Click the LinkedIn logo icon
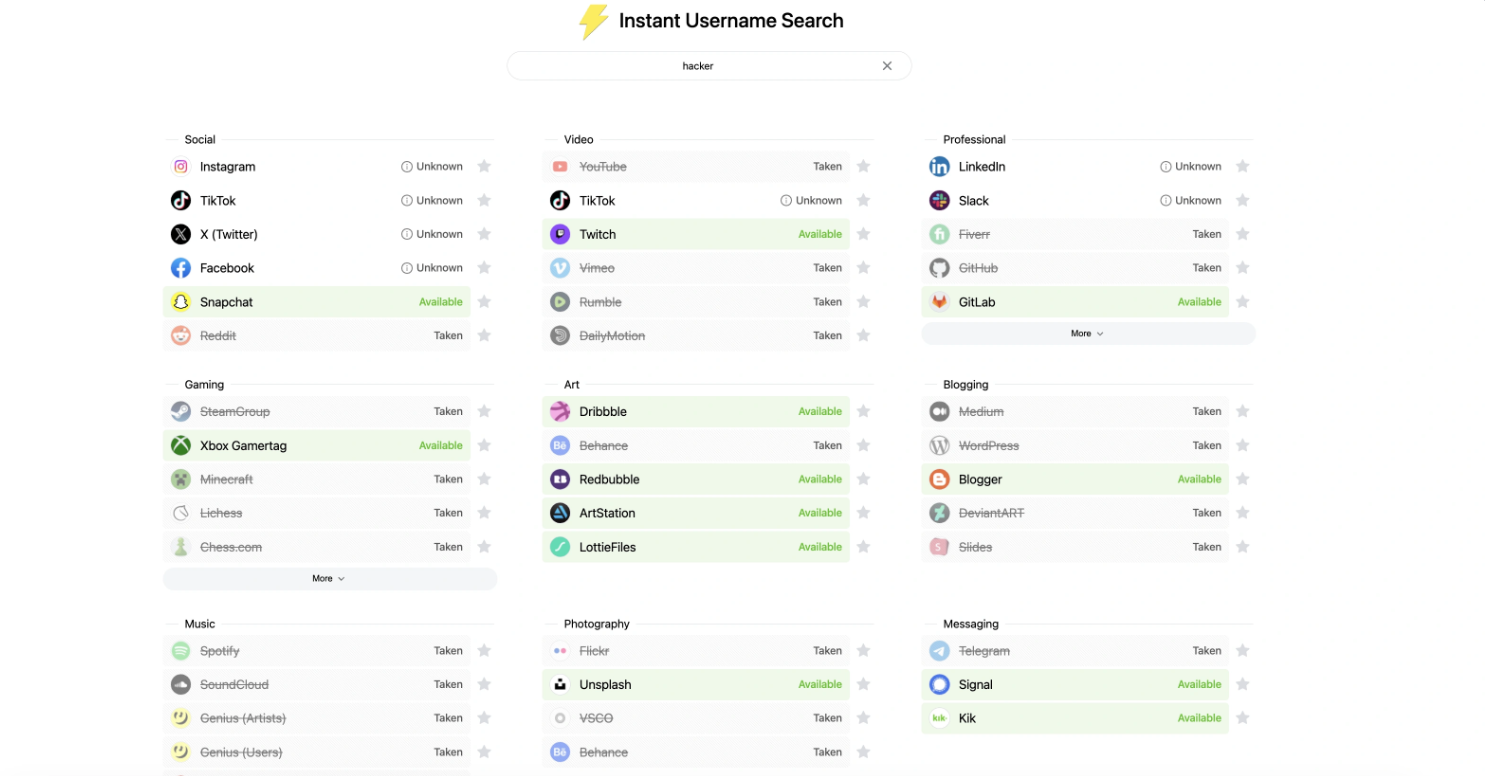 pos(939,167)
